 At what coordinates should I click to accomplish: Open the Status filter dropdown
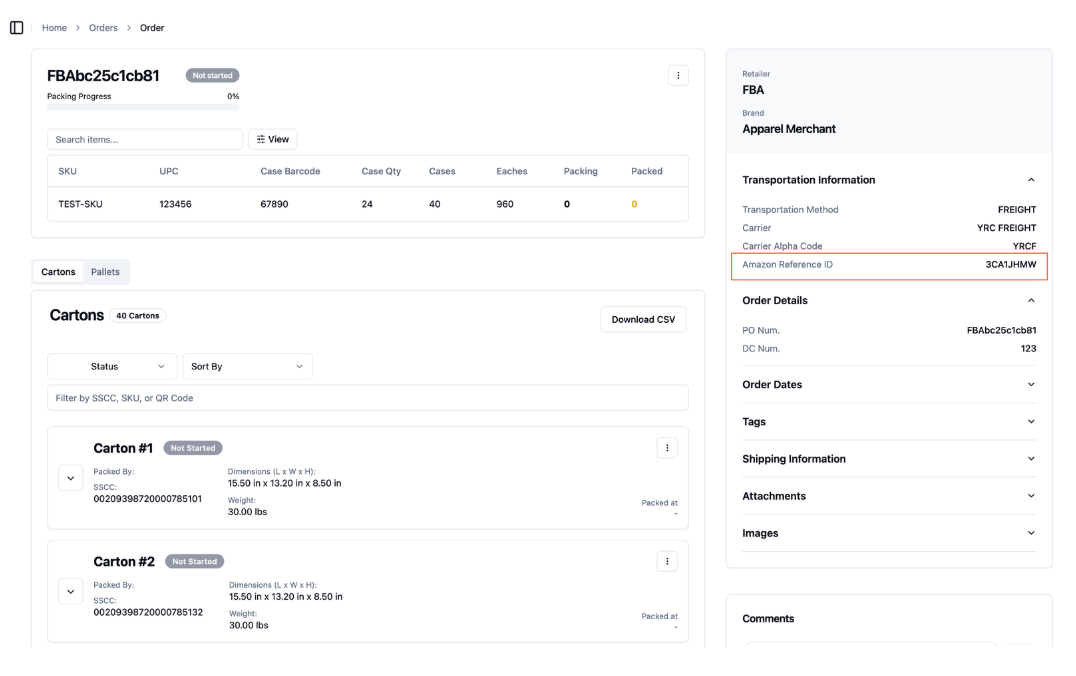click(x=113, y=366)
